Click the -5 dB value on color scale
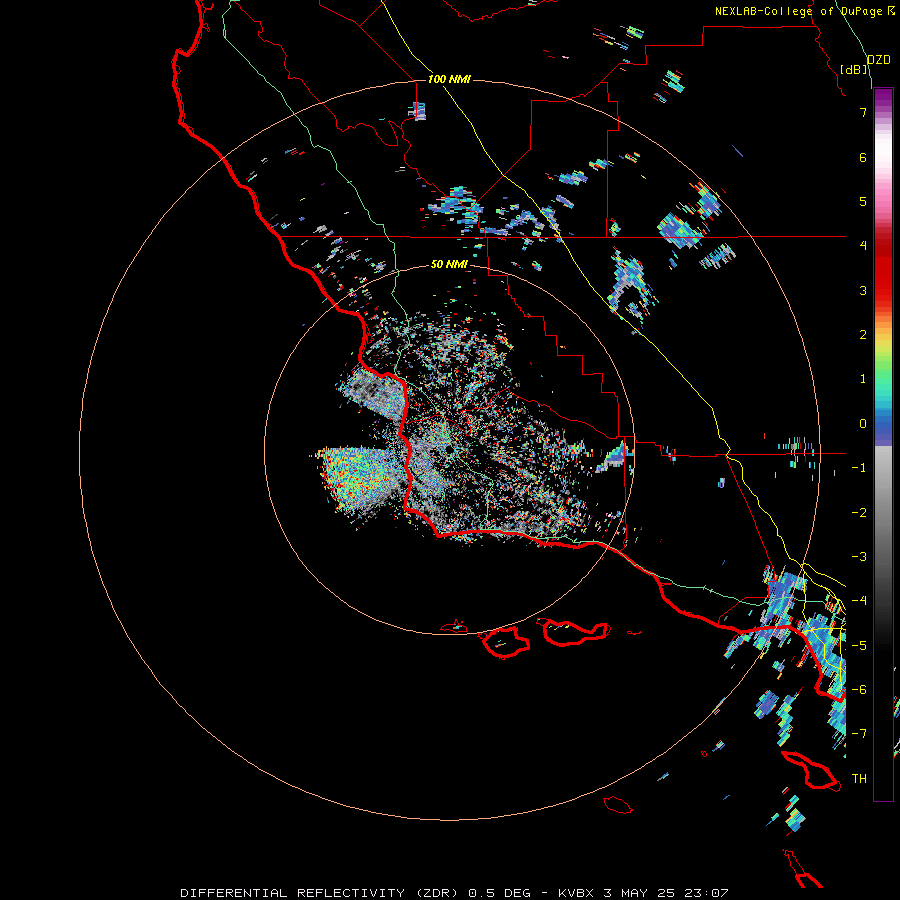 coord(859,646)
